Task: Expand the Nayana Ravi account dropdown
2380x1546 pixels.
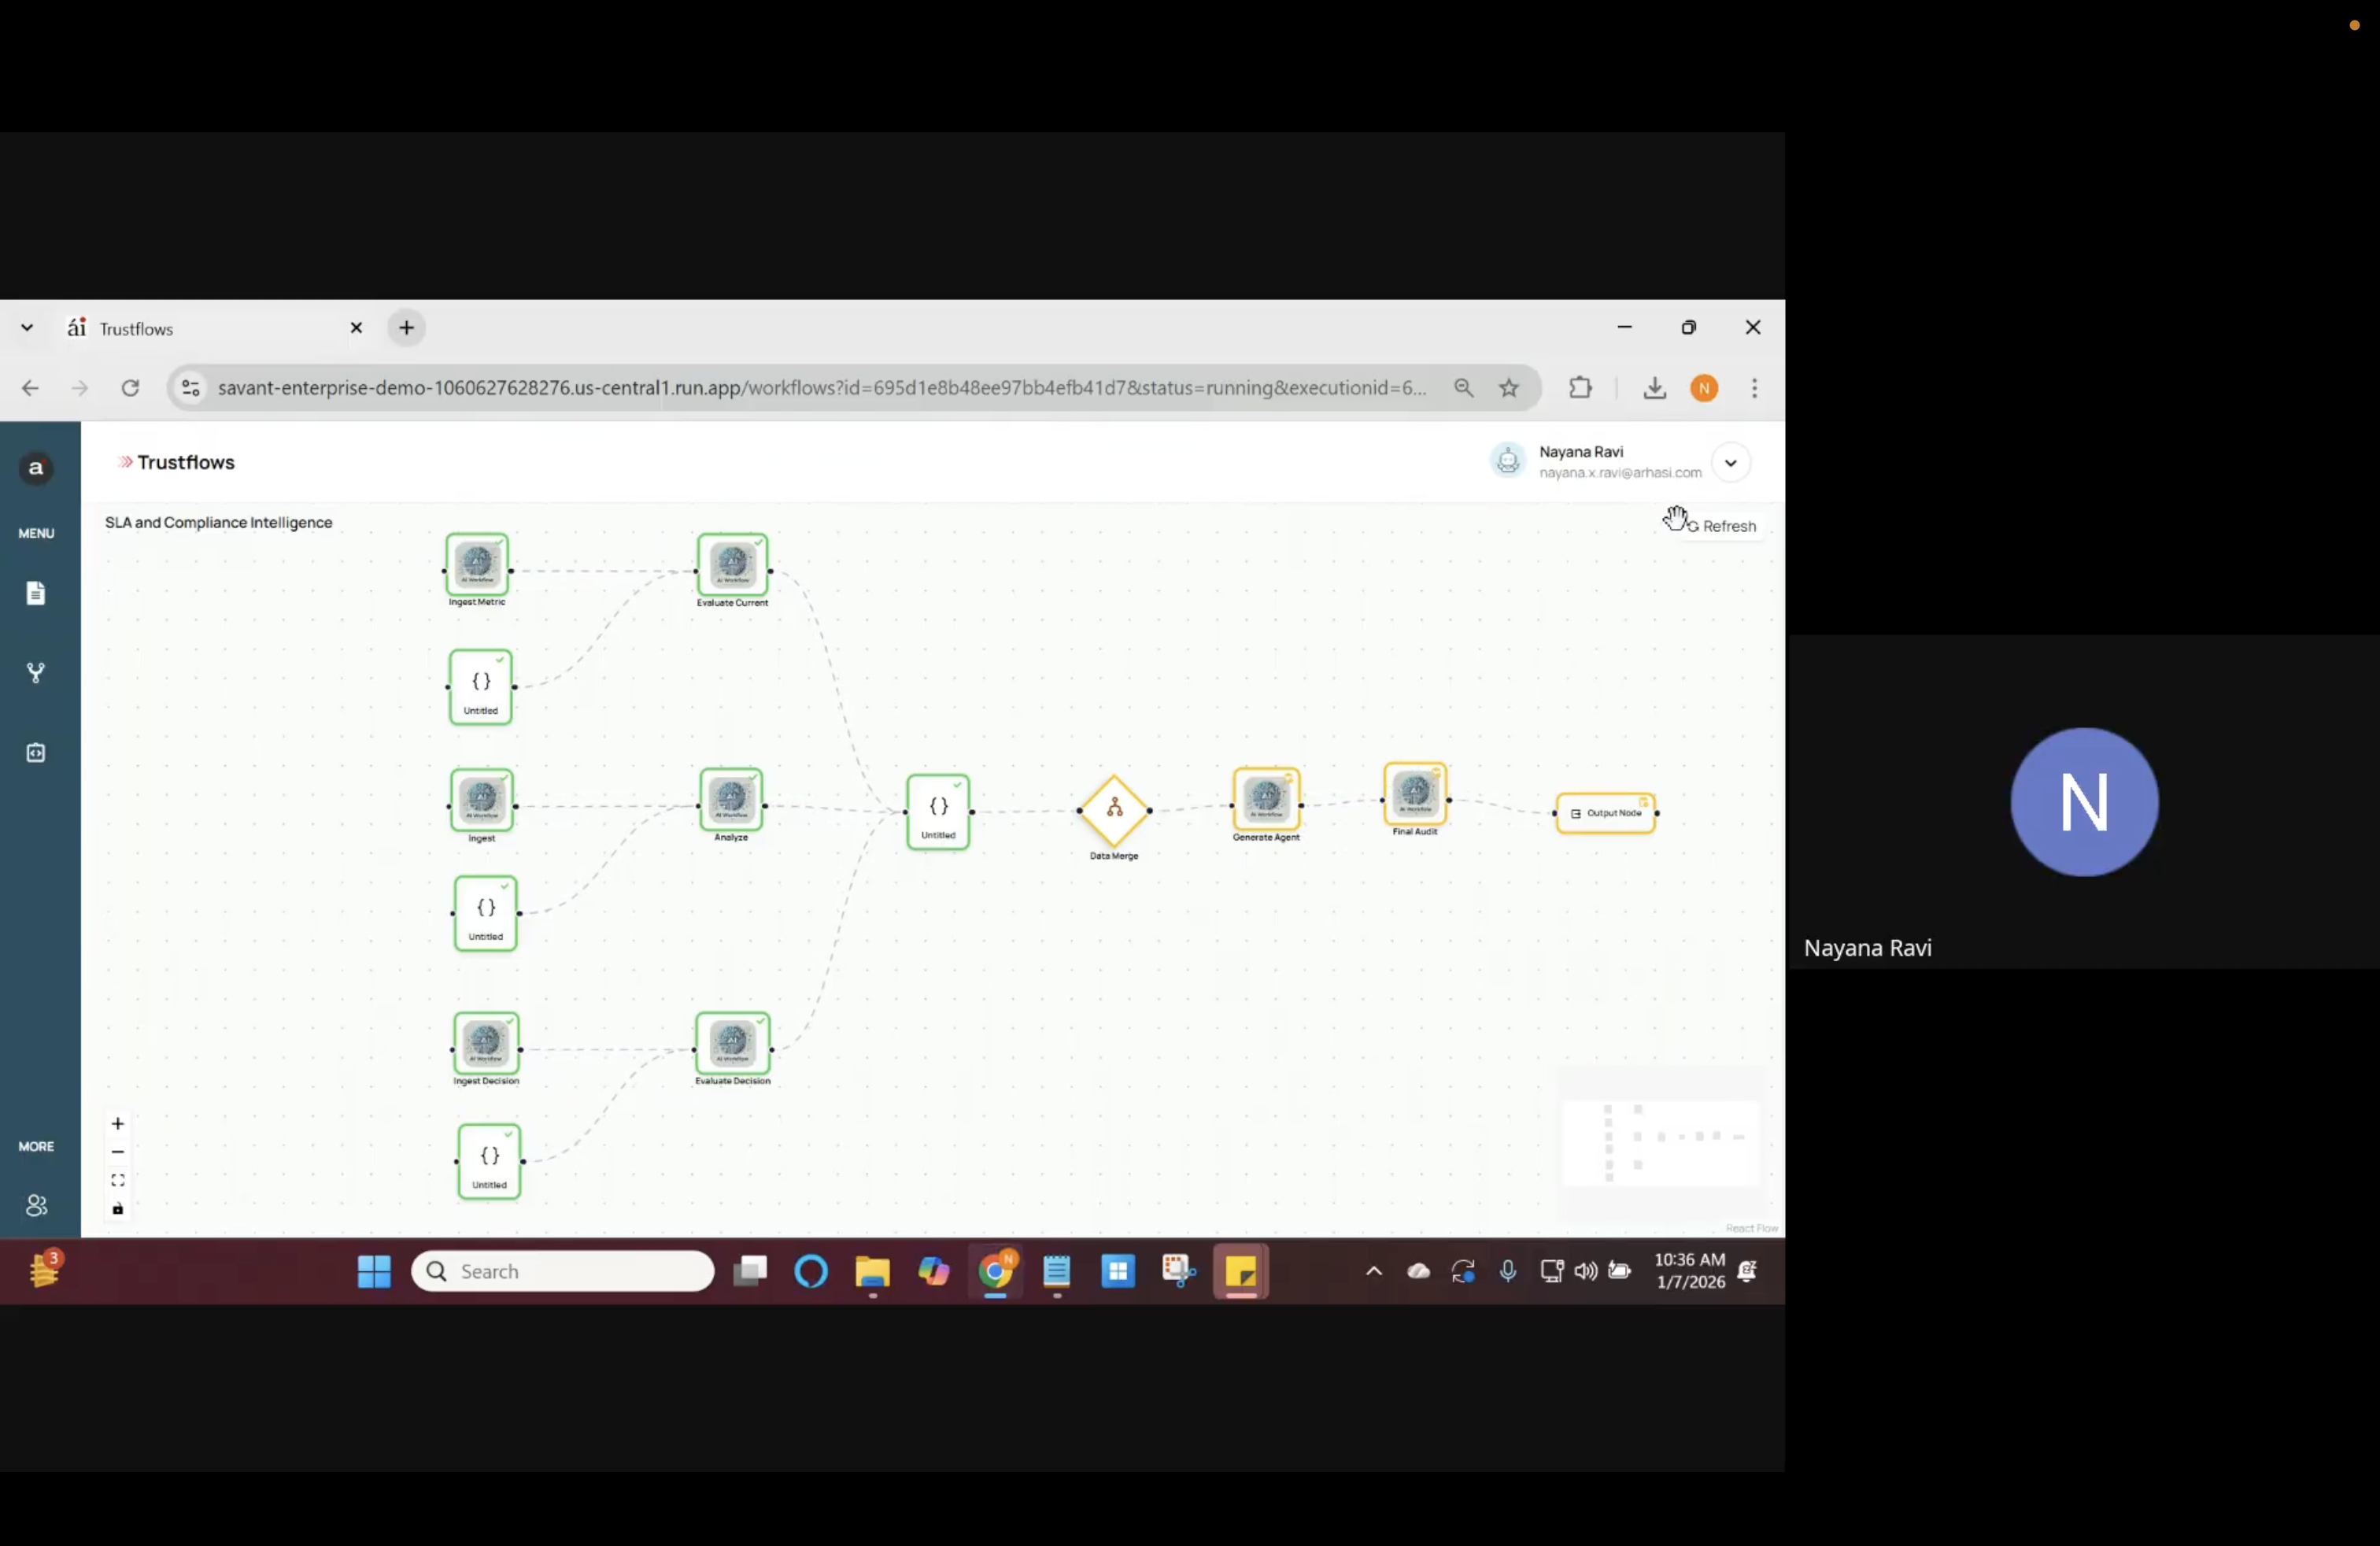Action: [x=1730, y=463]
